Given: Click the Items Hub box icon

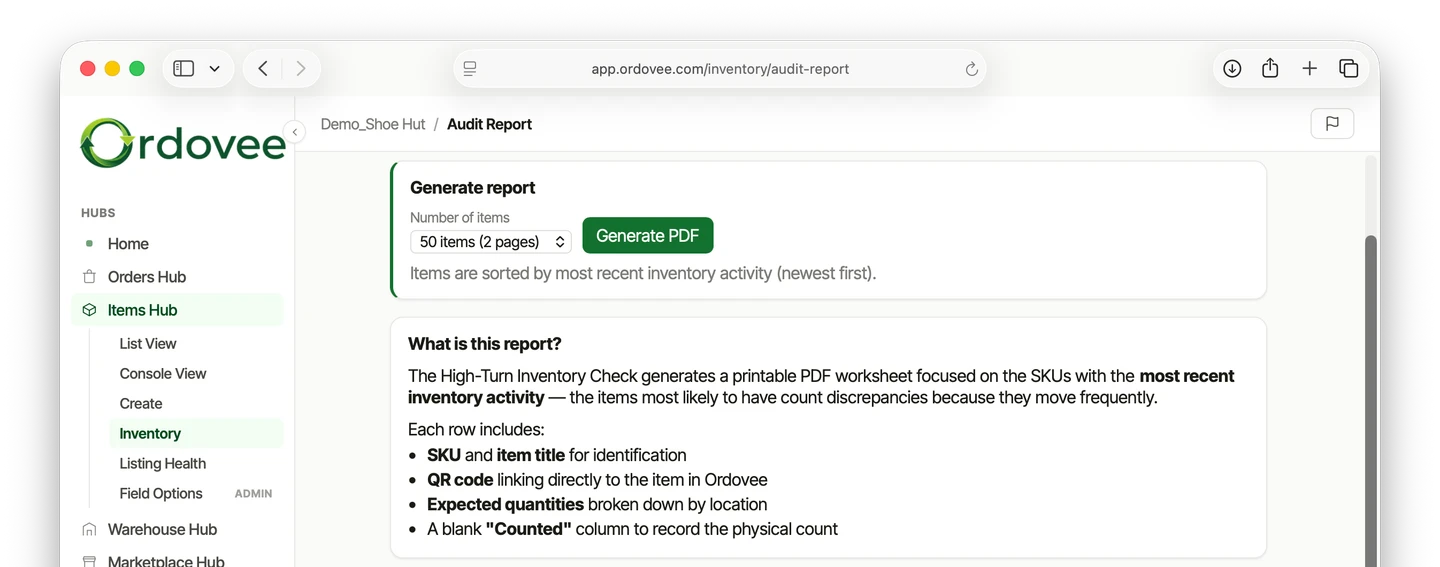Looking at the screenshot, I should coord(89,310).
